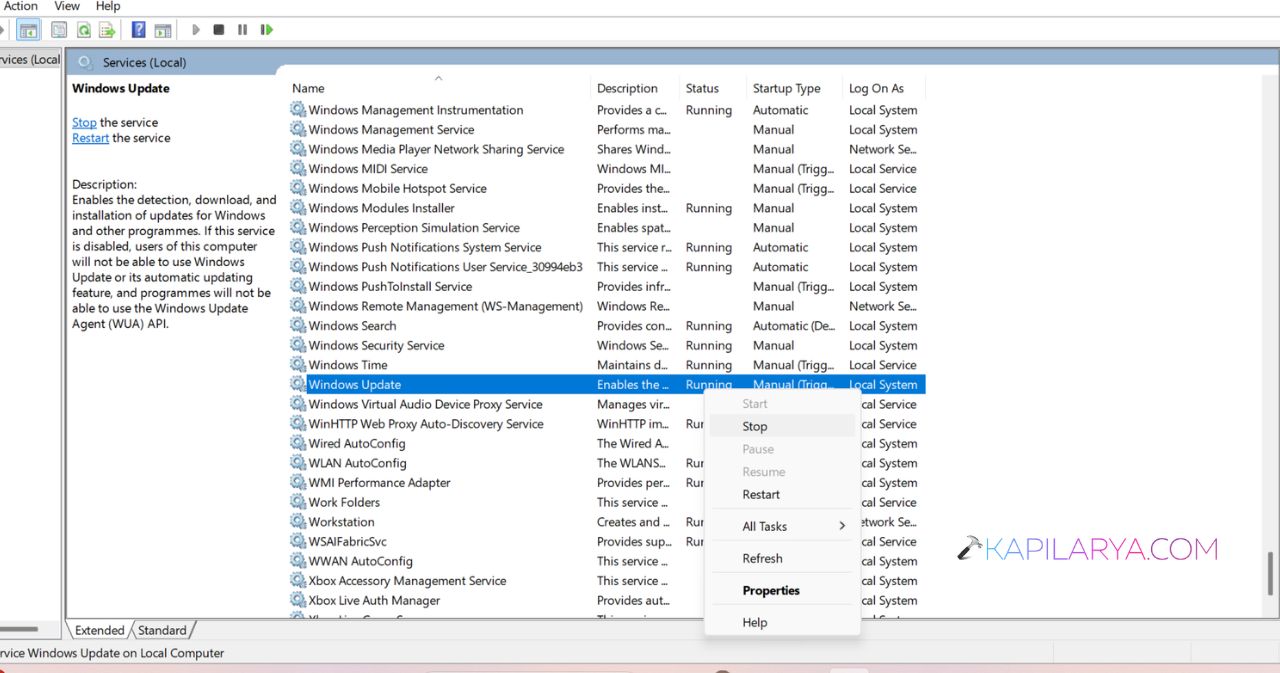Switch to the Extended tab

(100, 630)
